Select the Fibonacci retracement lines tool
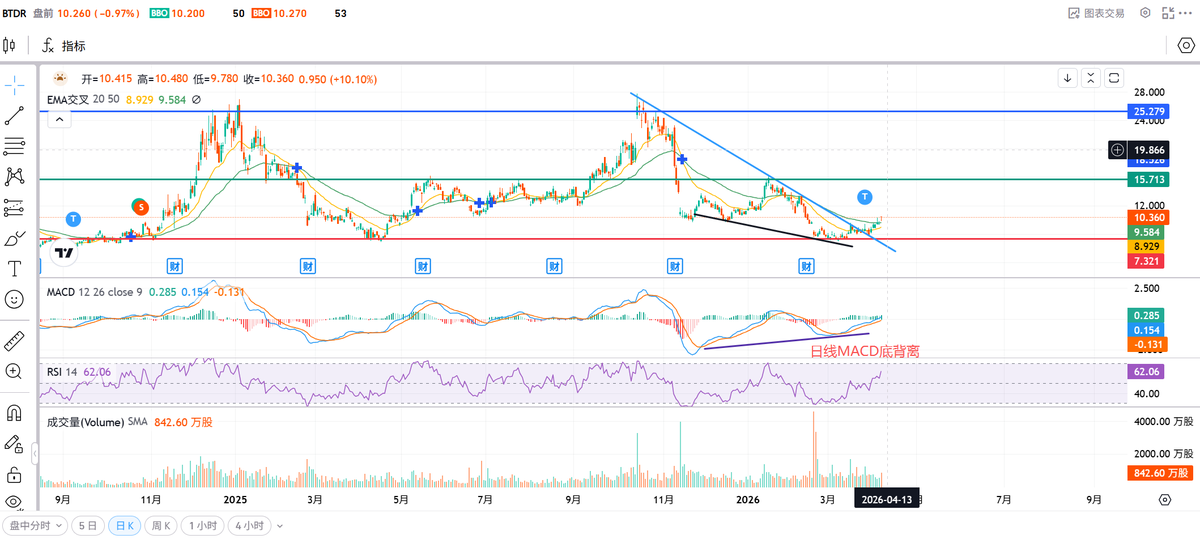 (x=14, y=146)
